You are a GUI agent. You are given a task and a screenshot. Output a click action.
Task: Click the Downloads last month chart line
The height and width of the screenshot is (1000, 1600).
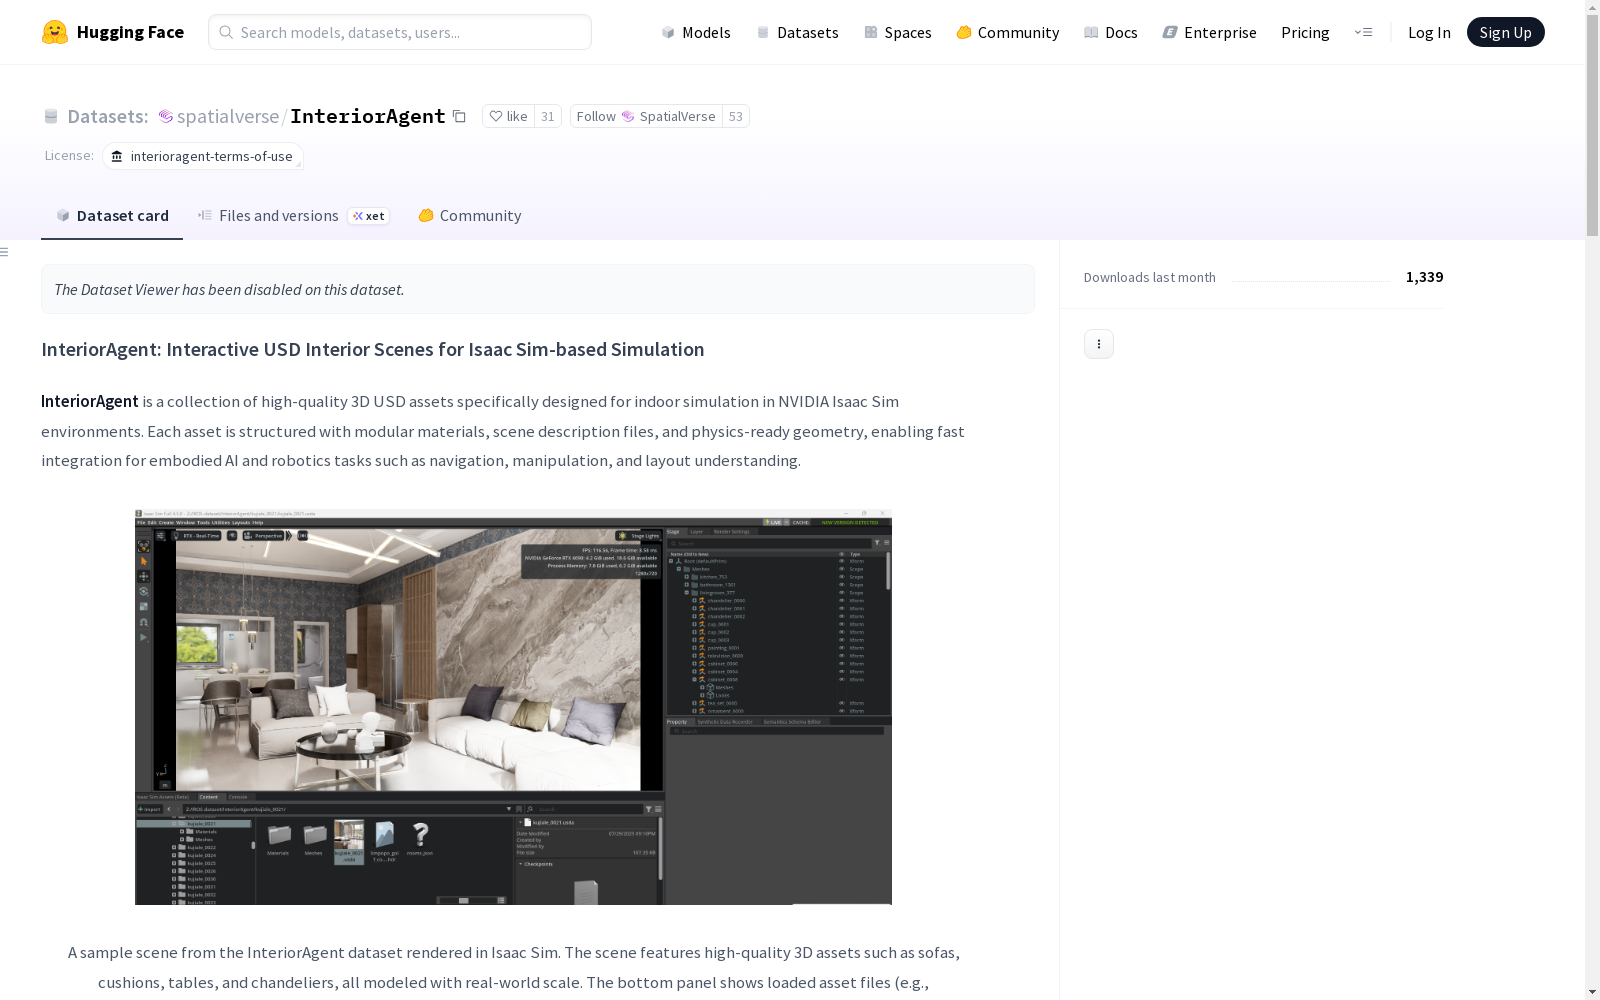coord(1310,281)
